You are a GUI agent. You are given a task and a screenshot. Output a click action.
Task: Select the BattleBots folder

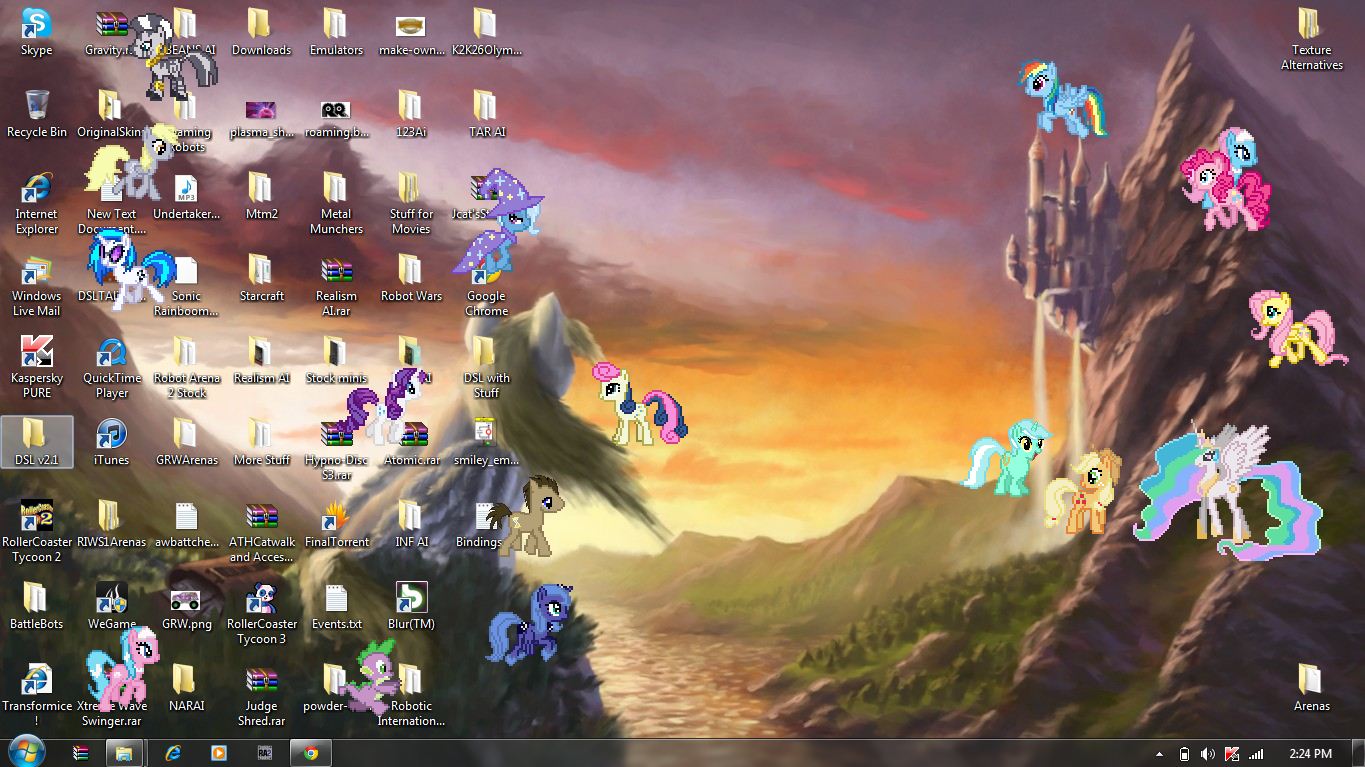(37, 606)
